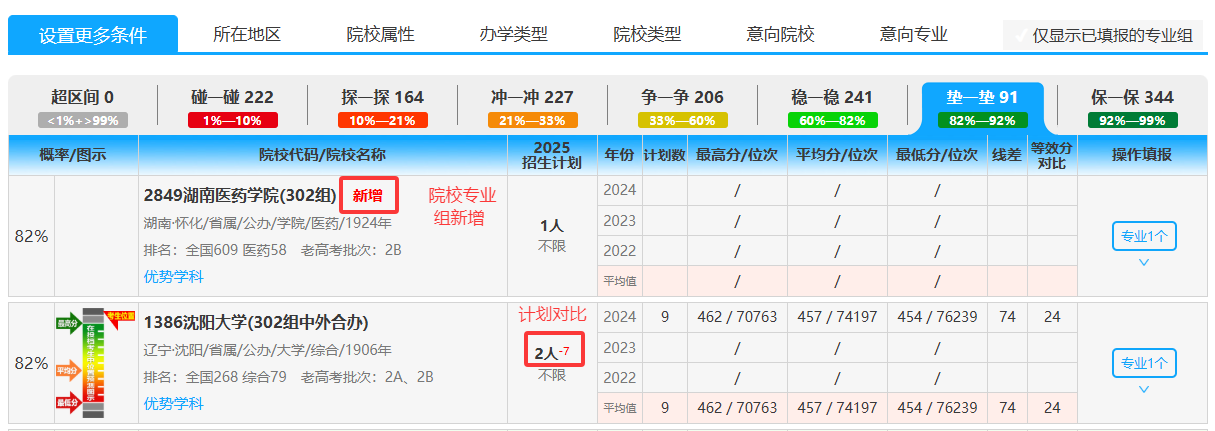Select the 稳一稳 241 tab
The image size is (1215, 431).
pyautogui.click(x=832, y=97)
